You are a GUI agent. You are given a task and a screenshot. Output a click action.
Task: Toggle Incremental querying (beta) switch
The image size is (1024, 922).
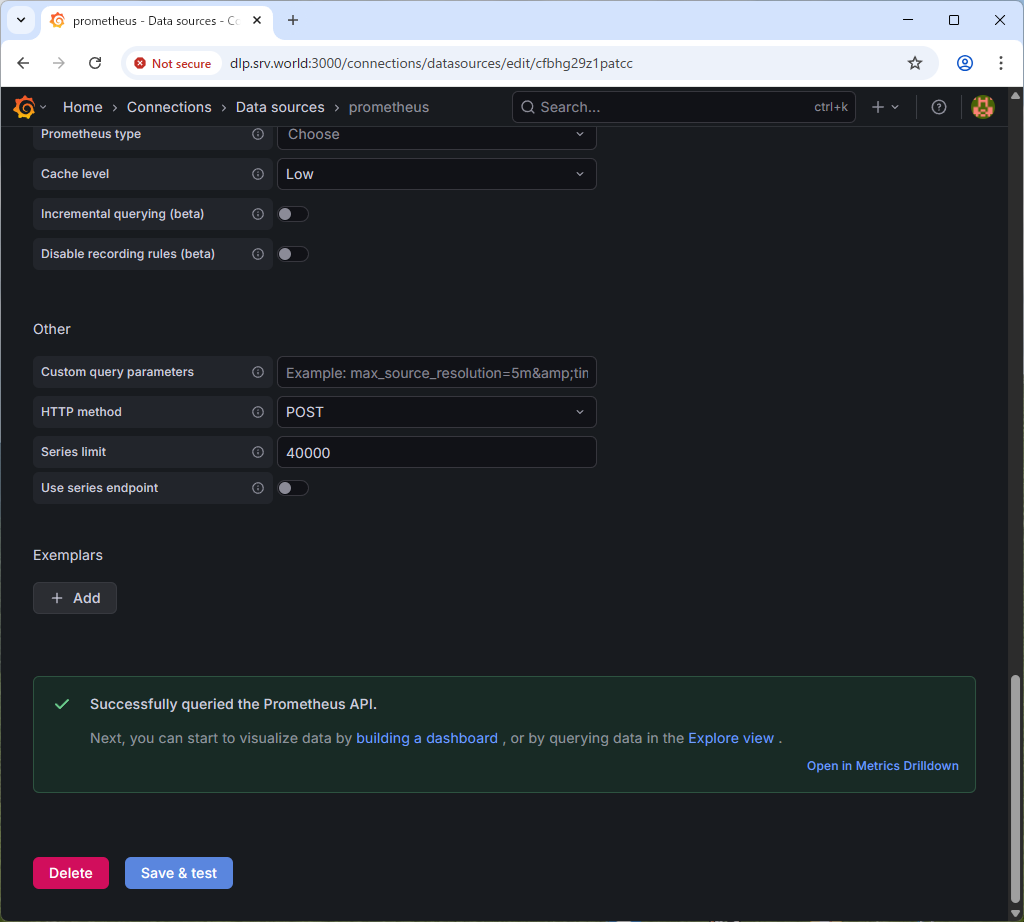coord(293,214)
